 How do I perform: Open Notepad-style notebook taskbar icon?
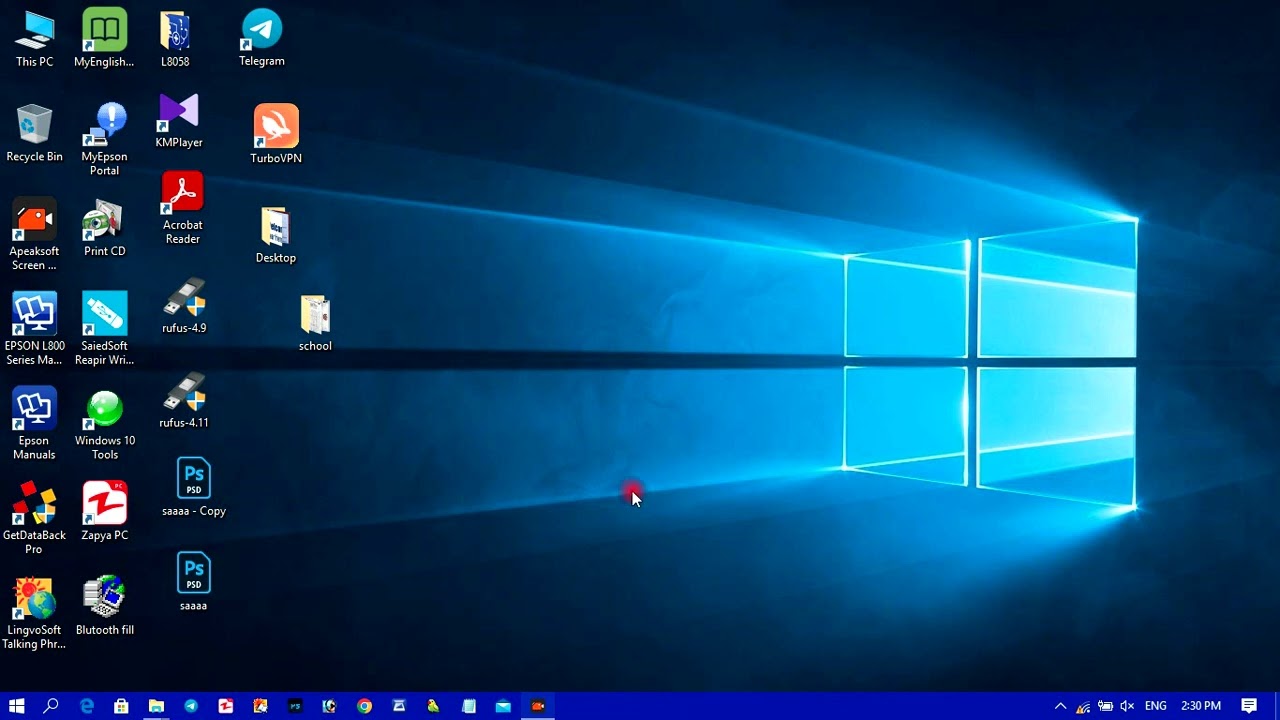(x=469, y=706)
